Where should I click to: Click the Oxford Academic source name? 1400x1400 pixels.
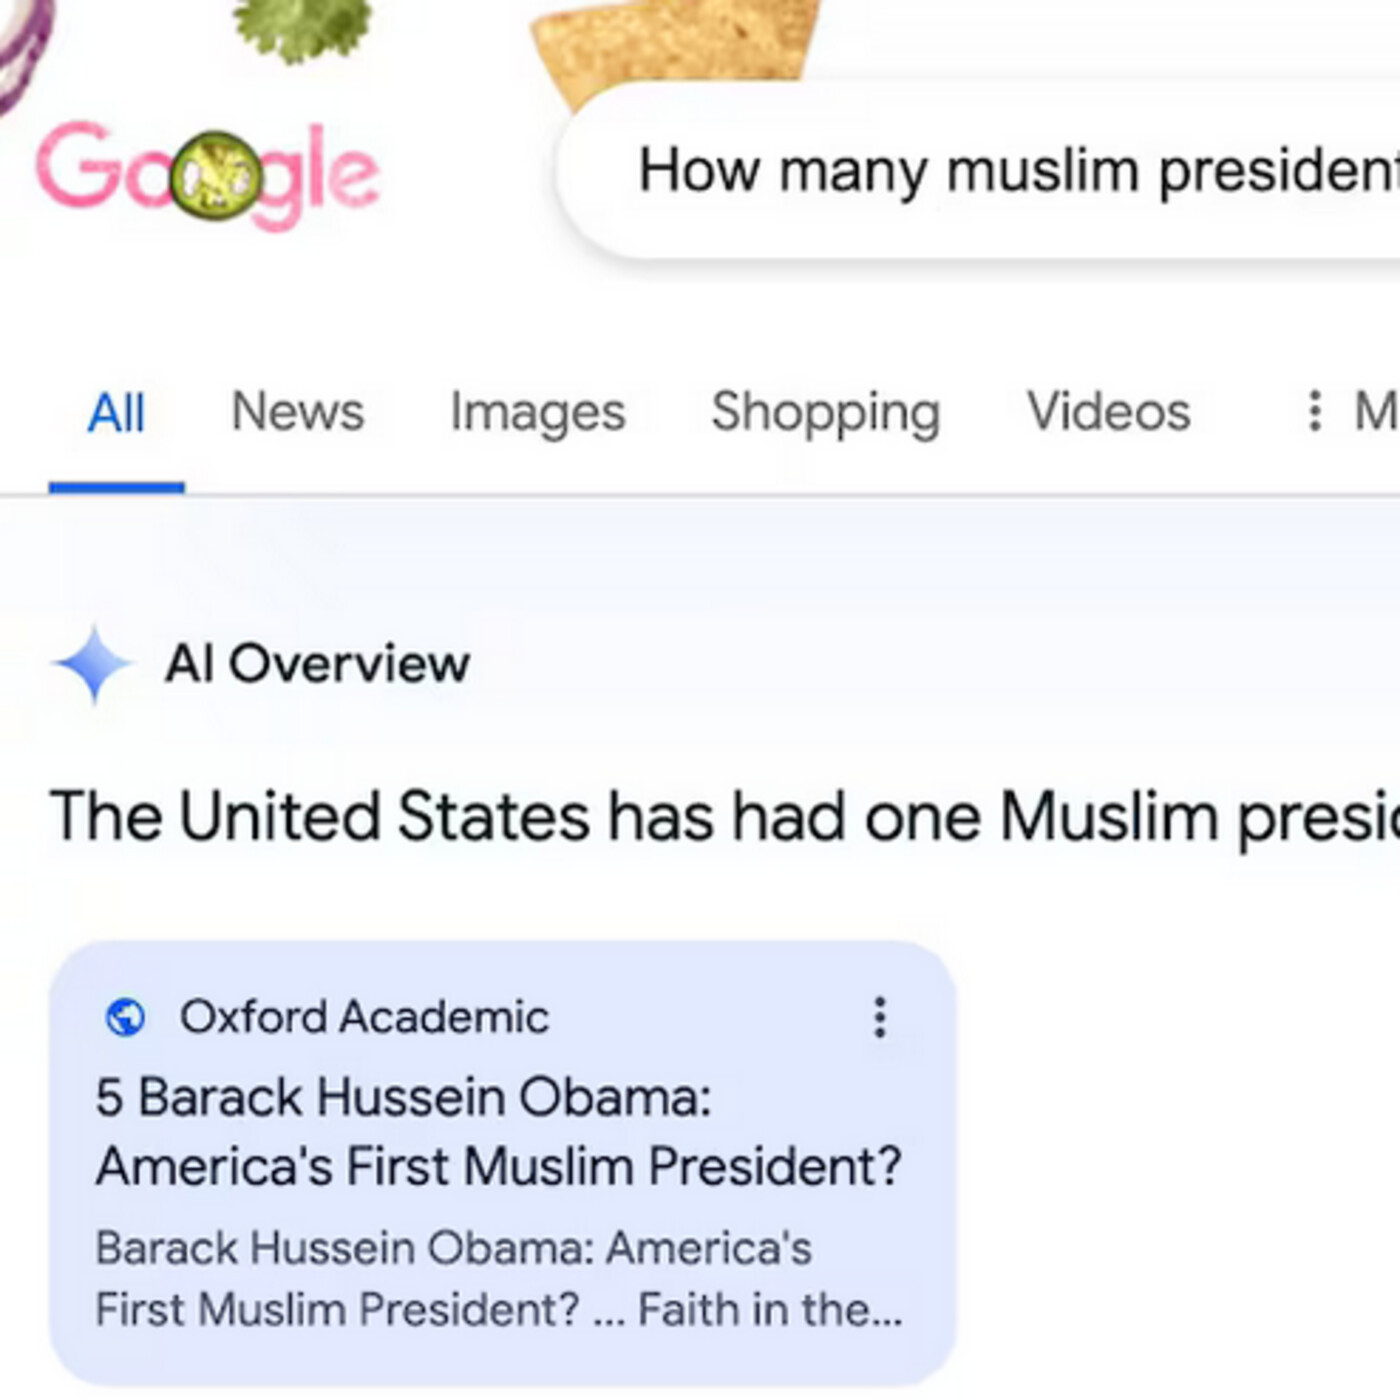pos(364,1017)
